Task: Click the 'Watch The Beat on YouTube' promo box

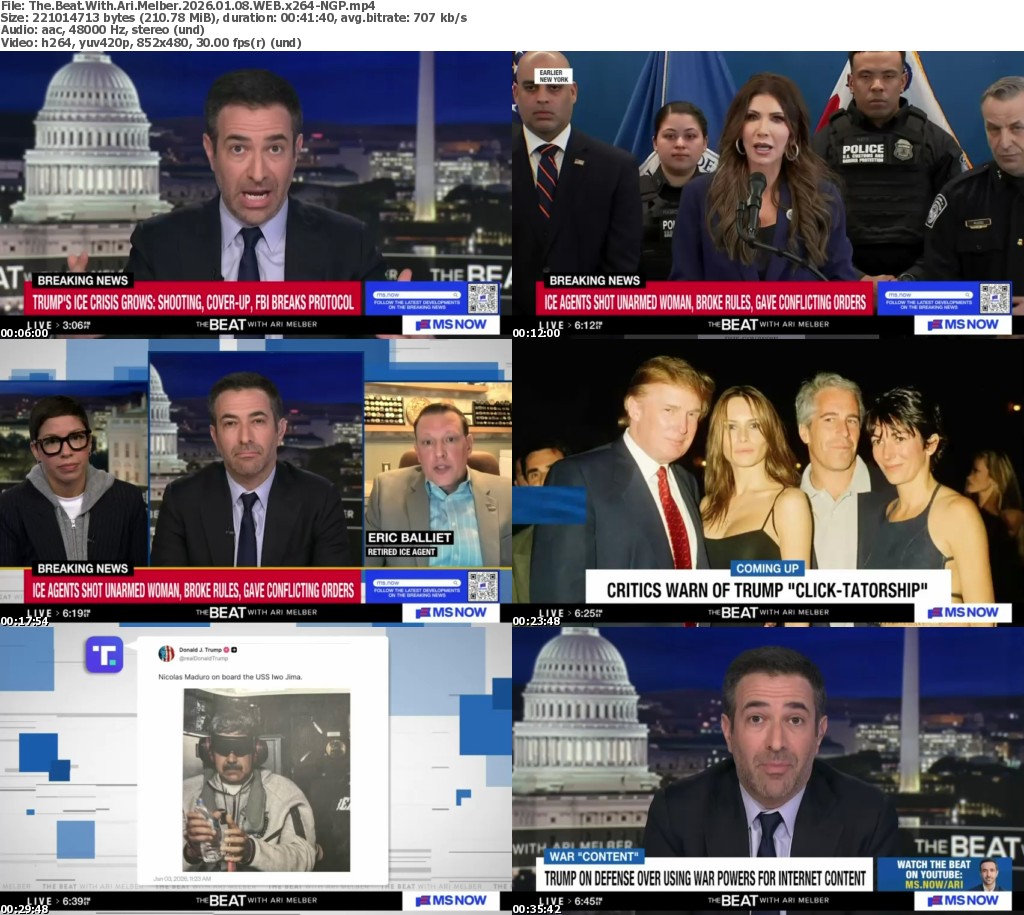Action: 944,873
